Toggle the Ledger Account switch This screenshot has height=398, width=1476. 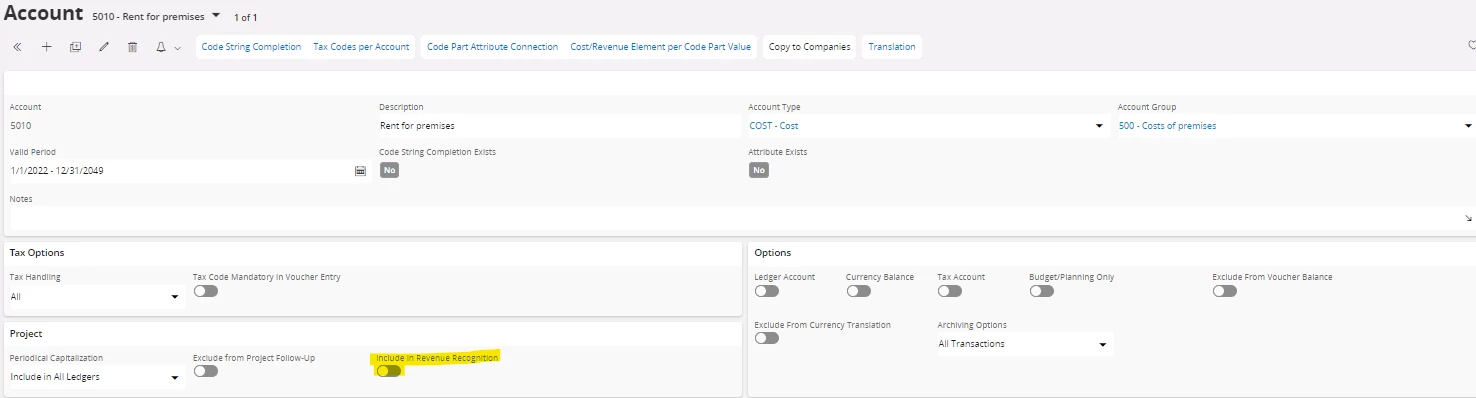(767, 291)
